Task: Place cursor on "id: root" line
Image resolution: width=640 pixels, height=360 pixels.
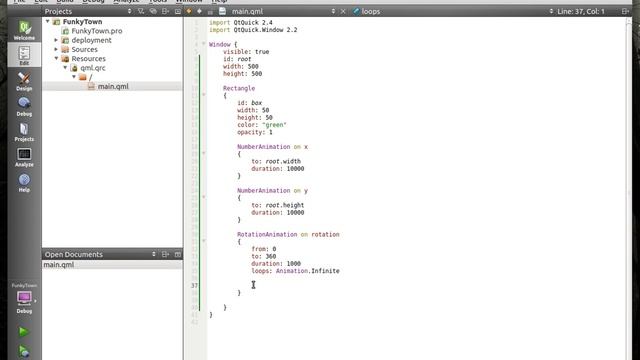Action: [x=237, y=59]
